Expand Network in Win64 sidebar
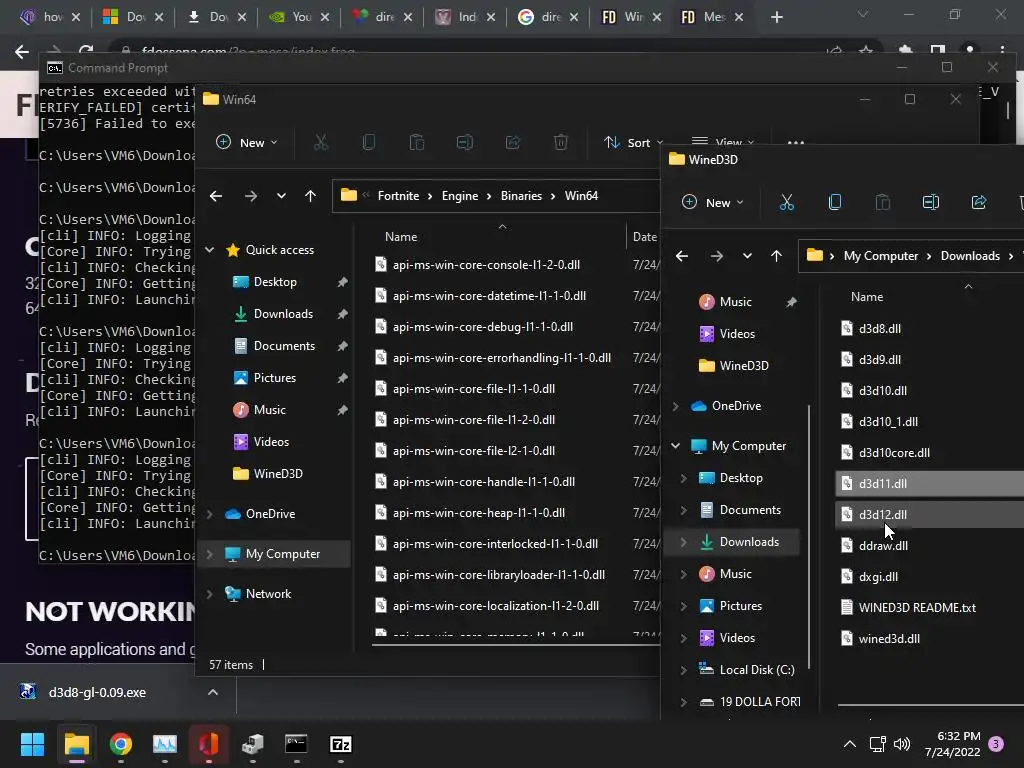Screen dimensions: 1024x768 (x=210, y=594)
